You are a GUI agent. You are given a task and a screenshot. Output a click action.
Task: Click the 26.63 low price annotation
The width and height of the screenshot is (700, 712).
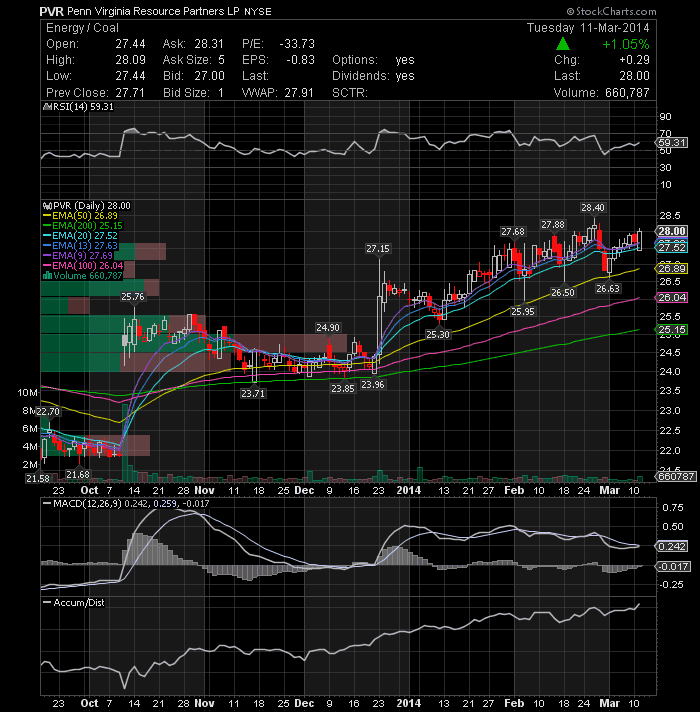[x=608, y=288]
